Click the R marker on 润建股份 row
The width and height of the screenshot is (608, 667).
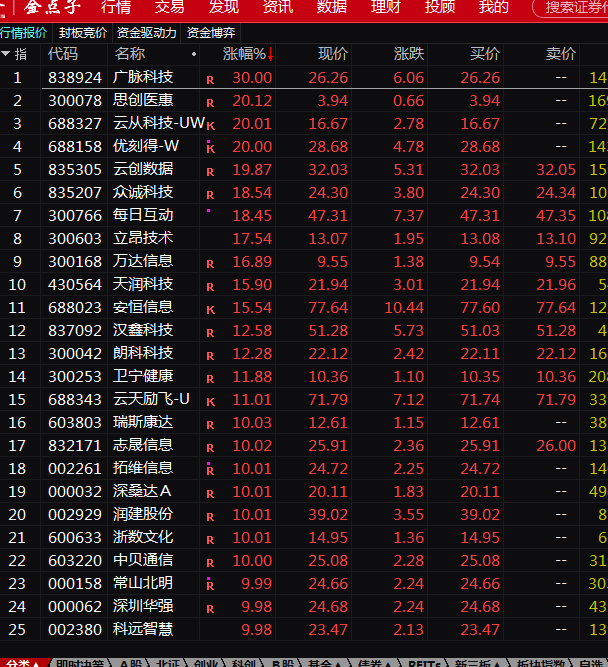click(210, 516)
